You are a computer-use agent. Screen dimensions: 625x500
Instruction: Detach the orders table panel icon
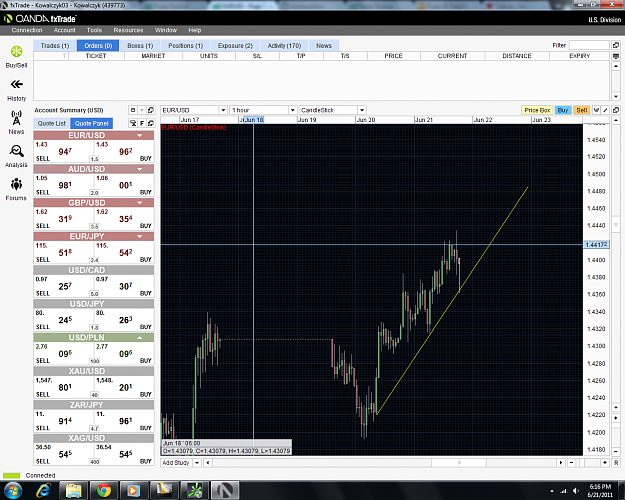click(616, 45)
